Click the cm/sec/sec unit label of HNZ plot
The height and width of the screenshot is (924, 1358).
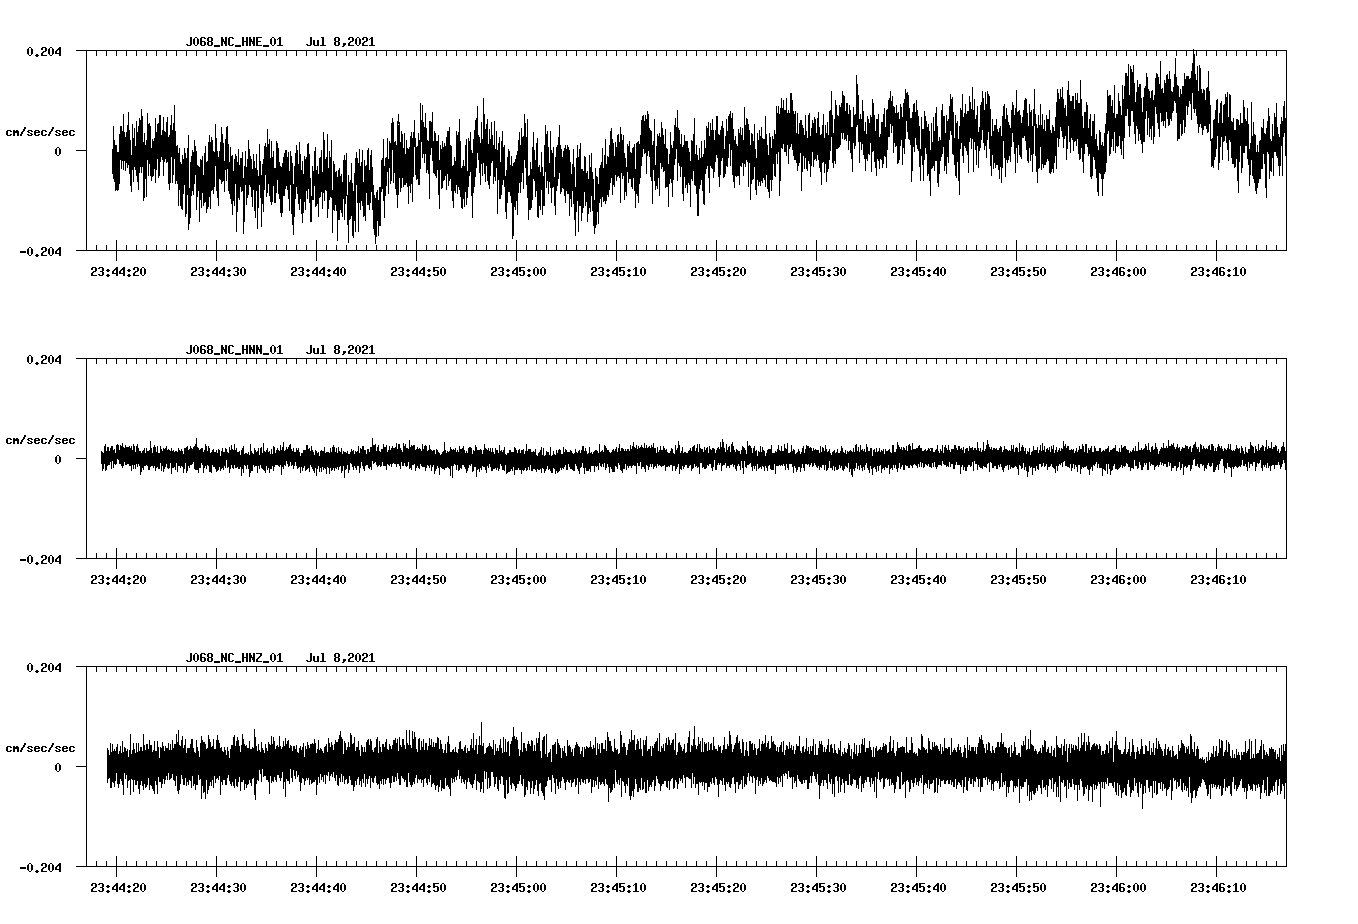[x=40, y=748]
